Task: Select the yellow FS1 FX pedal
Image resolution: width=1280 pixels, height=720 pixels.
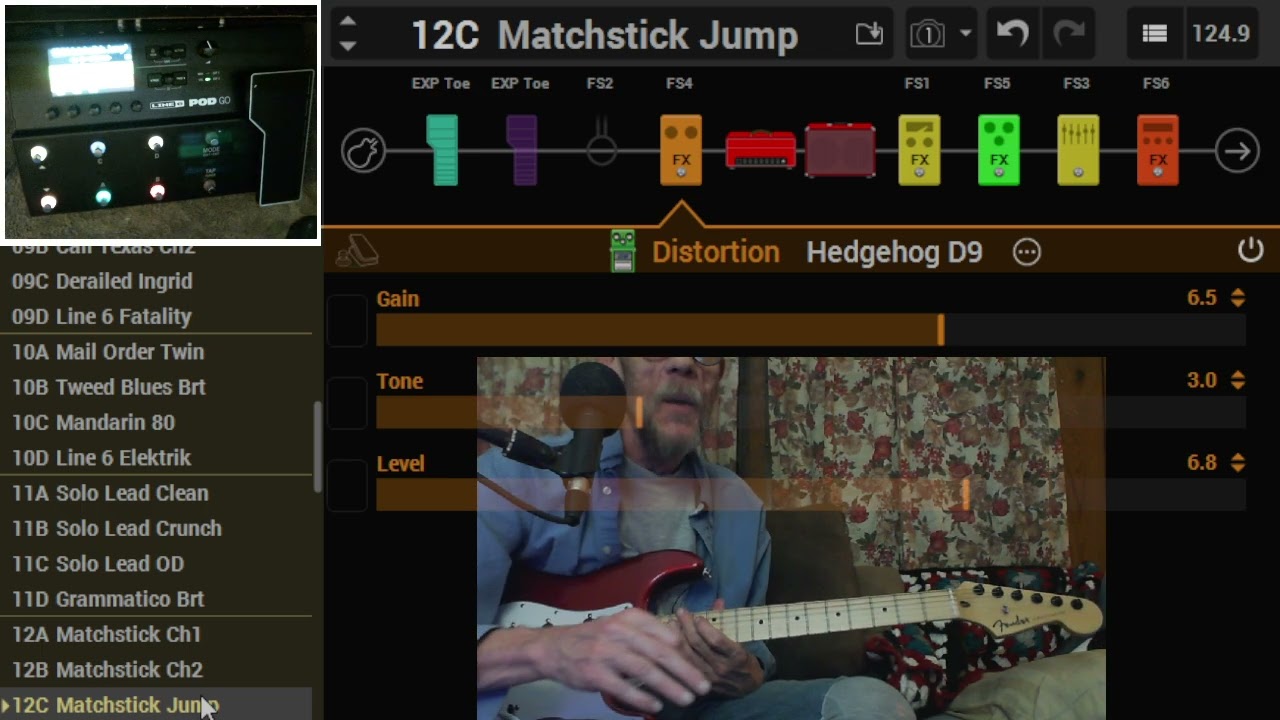Action: point(918,150)
